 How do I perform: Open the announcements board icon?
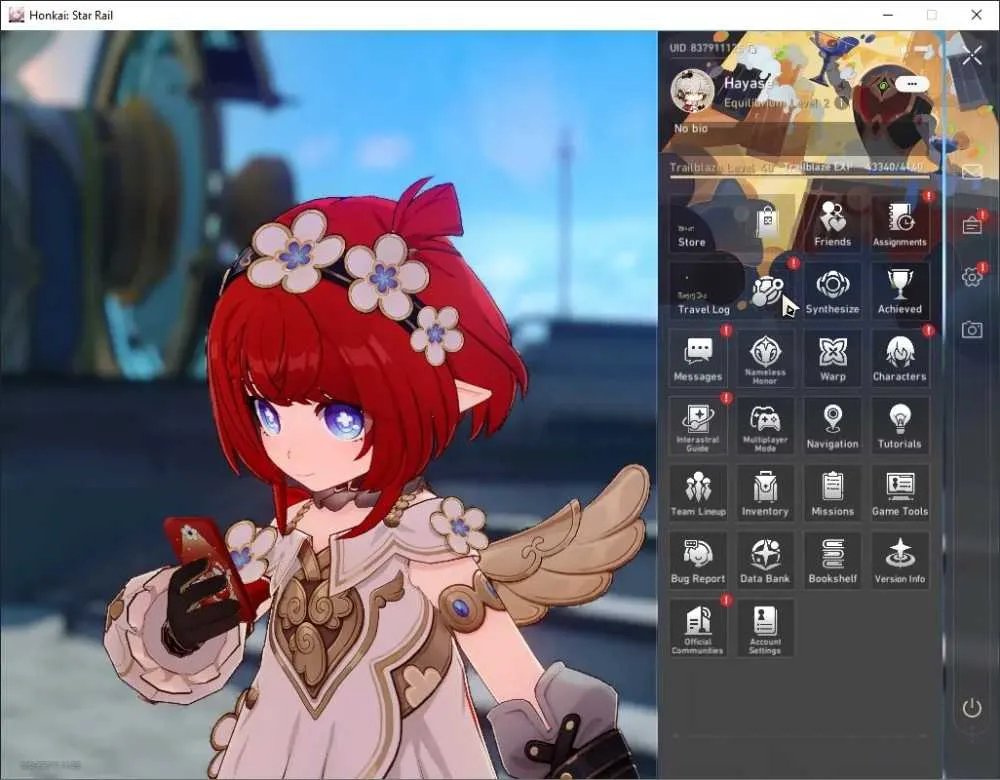click(972, 224)
